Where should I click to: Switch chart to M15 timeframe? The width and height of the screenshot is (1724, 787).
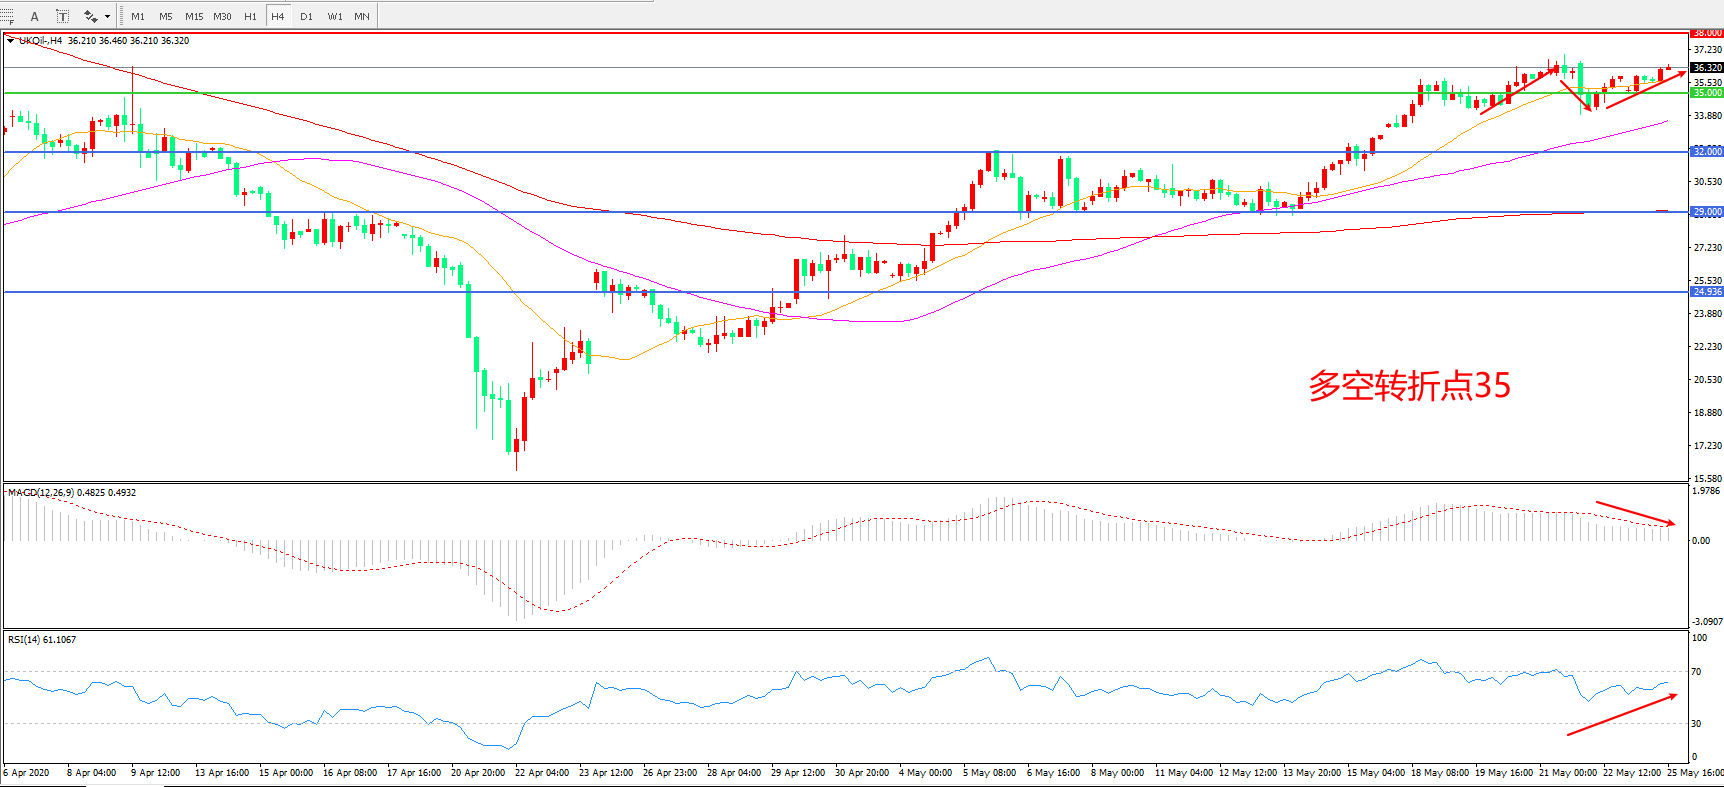click(194, 16)
